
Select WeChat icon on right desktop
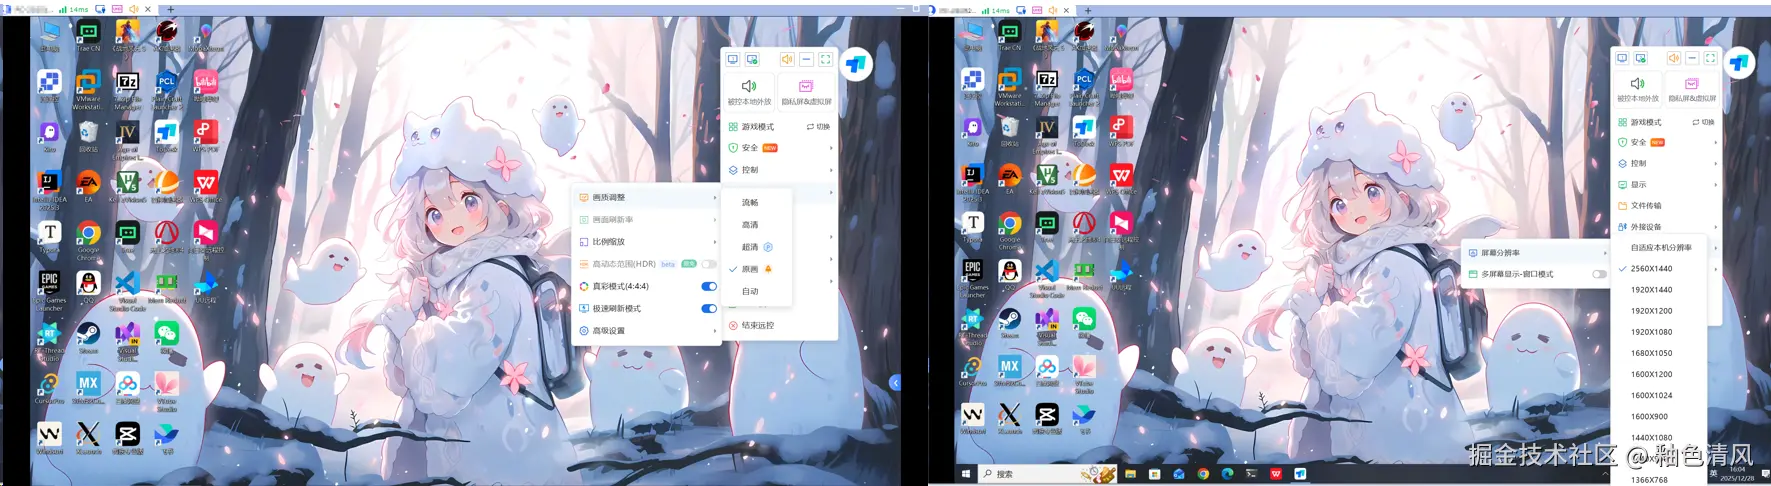(1084, 322)
